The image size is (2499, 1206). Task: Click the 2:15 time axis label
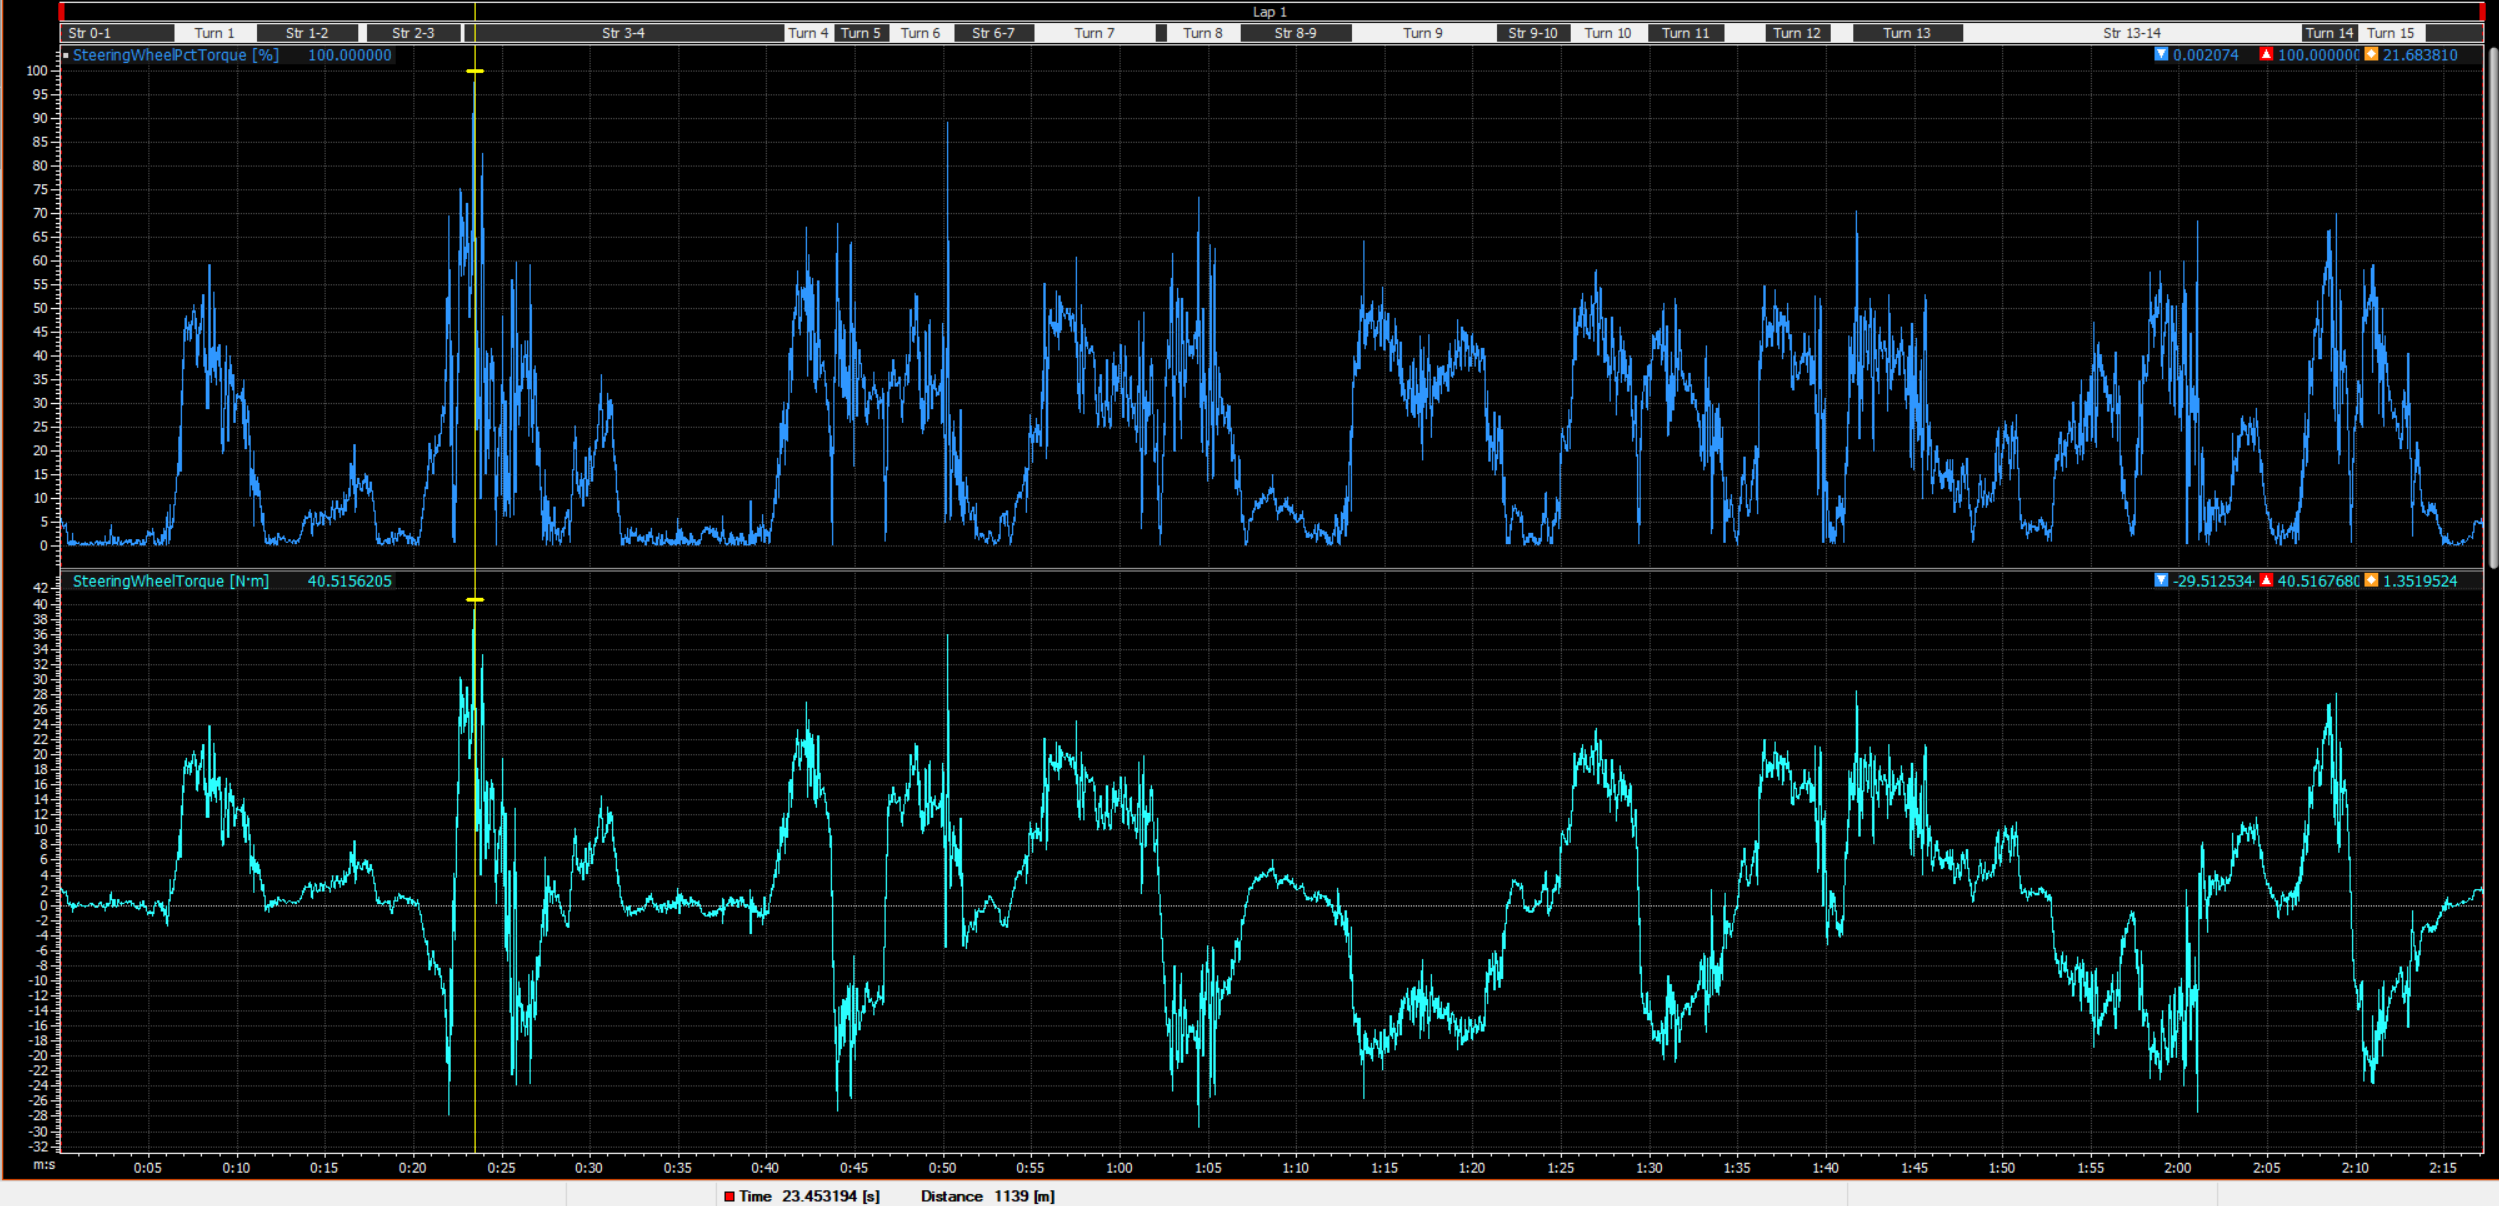[2443, 1167]
